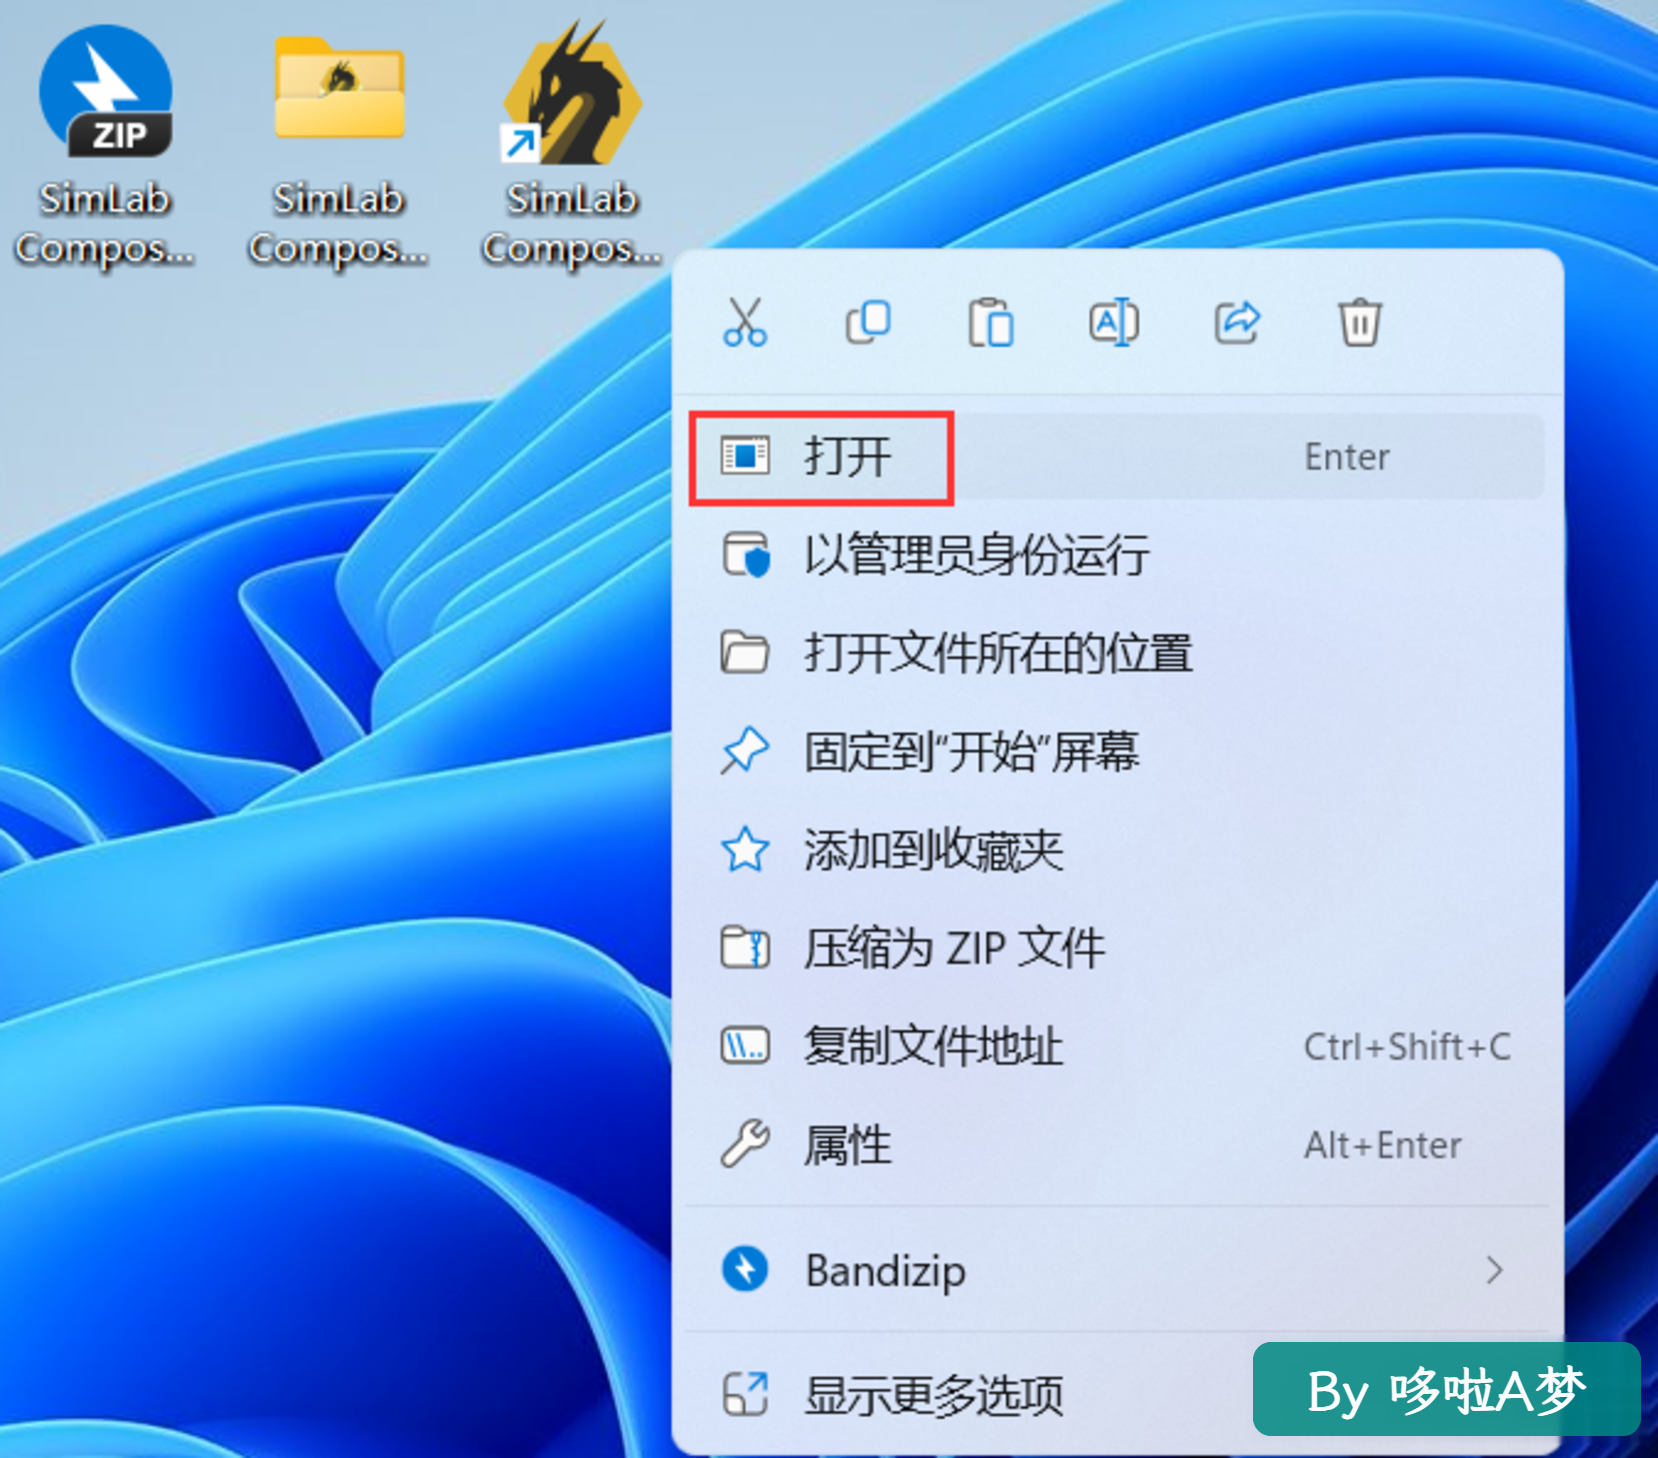The height and width of the screenshot is (1458, 1658).
Task: Choose 显示更多选项 menu entry
Action: (1116, 1394)
